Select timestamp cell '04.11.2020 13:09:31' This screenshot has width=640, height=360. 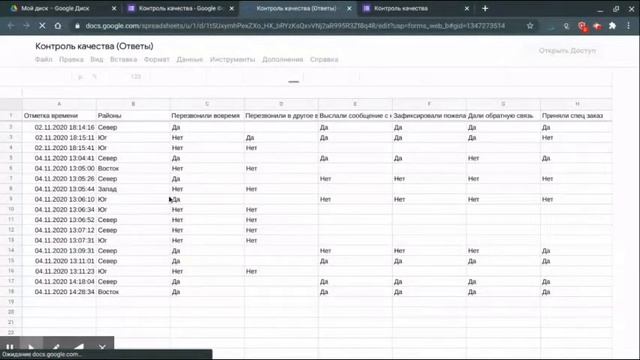click(x=59, y=251)
